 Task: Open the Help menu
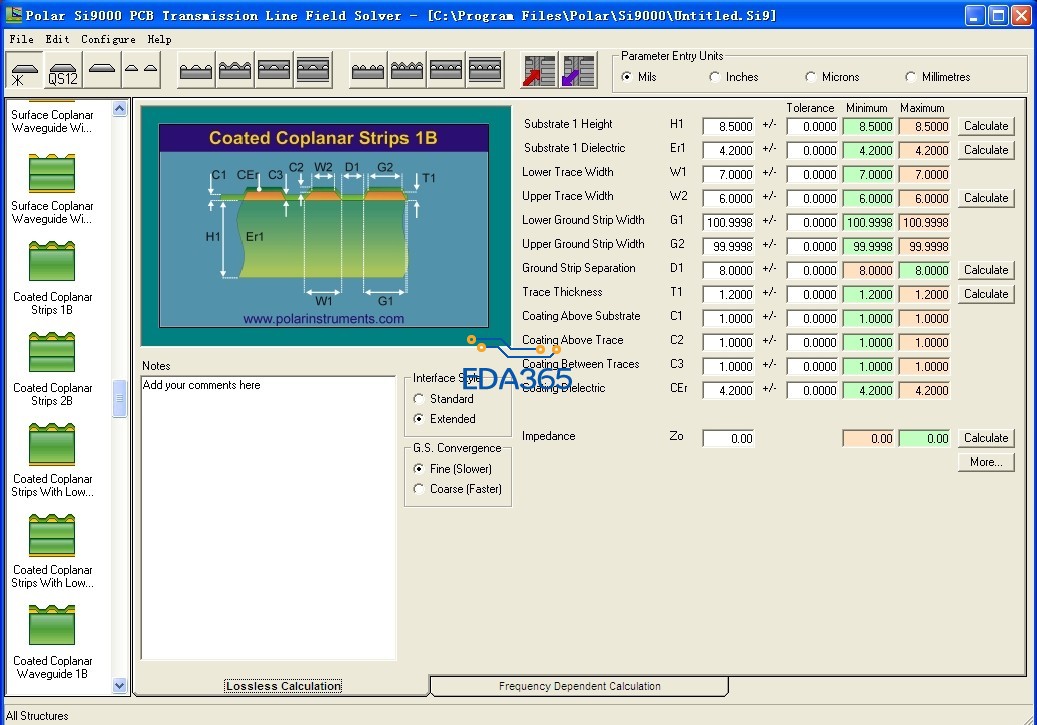[159, 40]
